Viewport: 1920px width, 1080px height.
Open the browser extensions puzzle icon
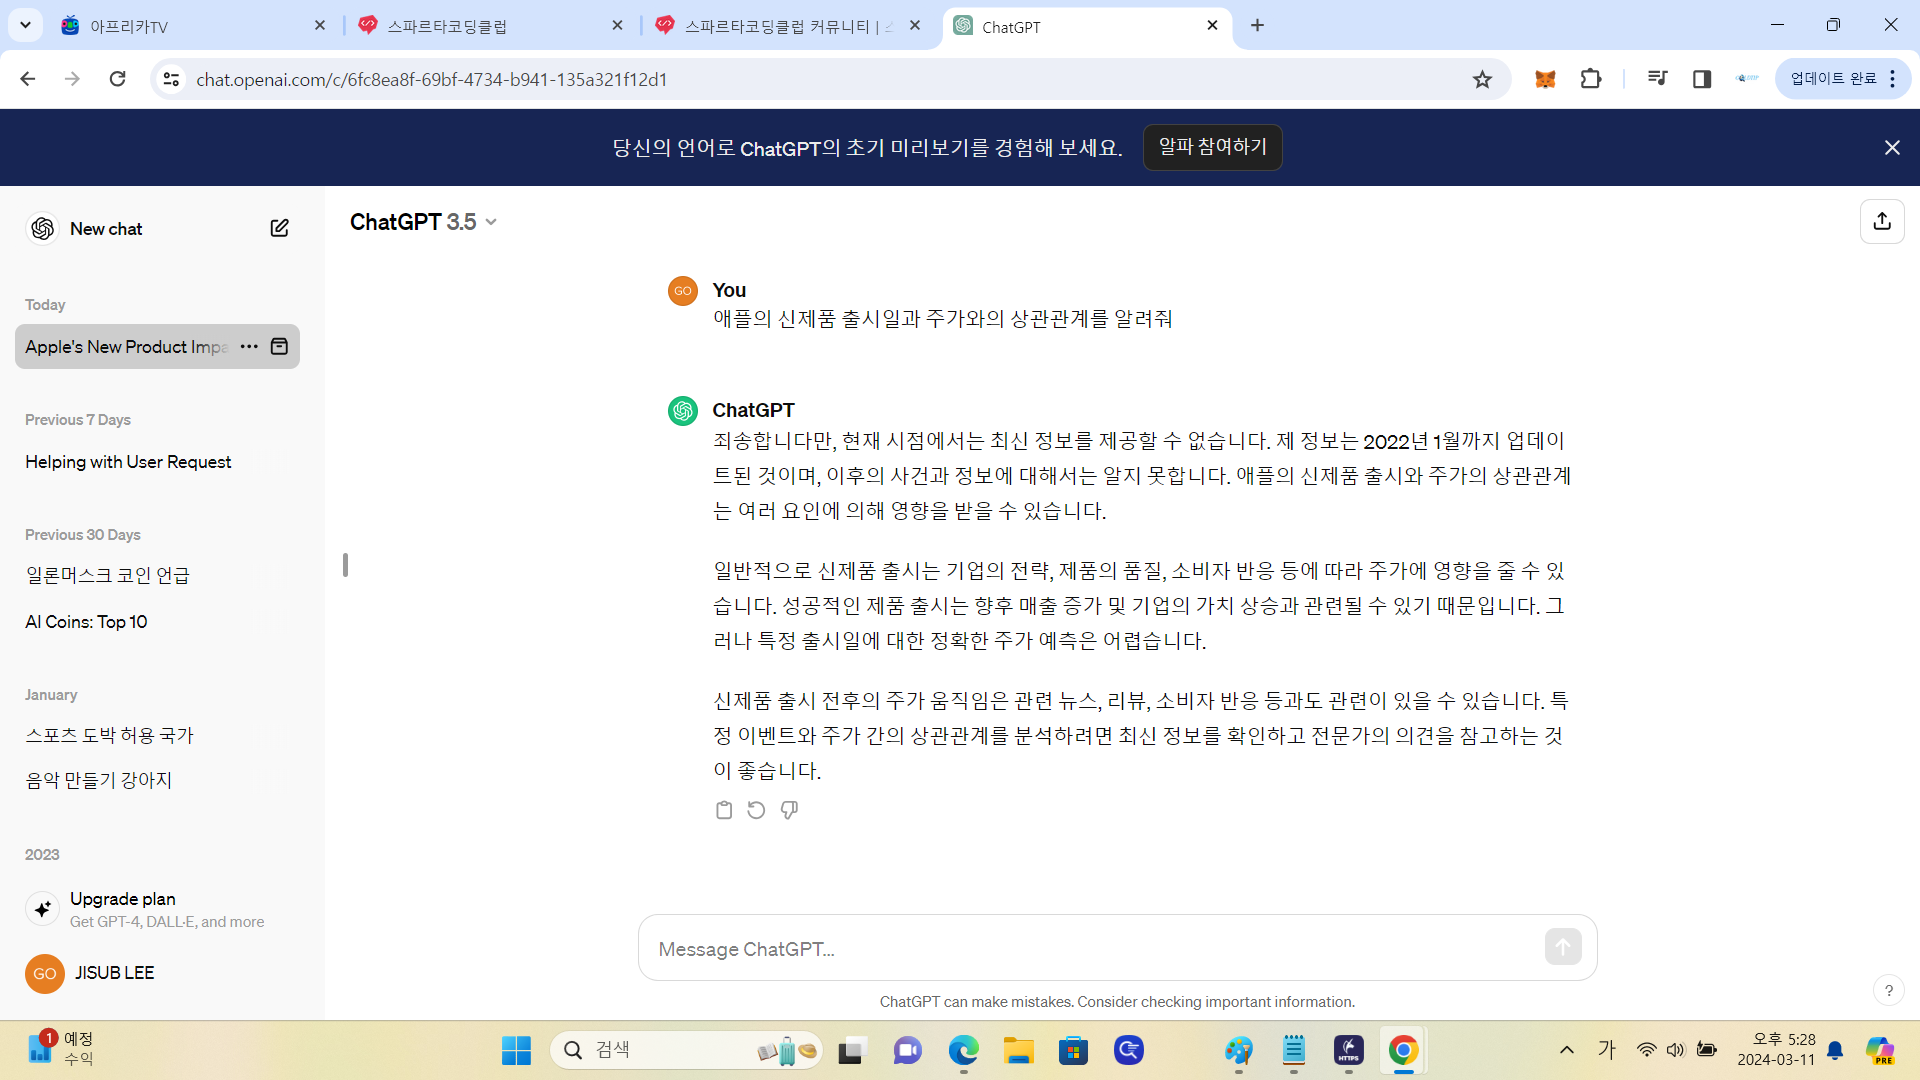1591,79
